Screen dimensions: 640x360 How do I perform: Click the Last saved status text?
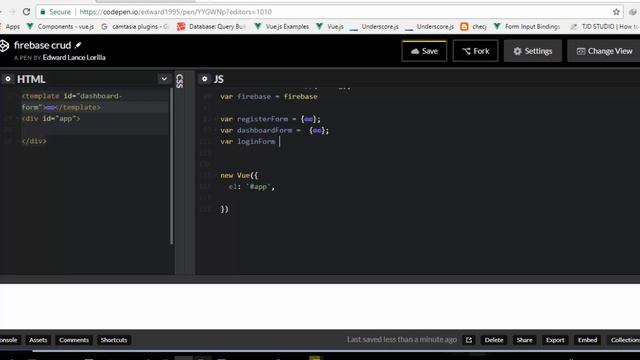click(402, 340)
